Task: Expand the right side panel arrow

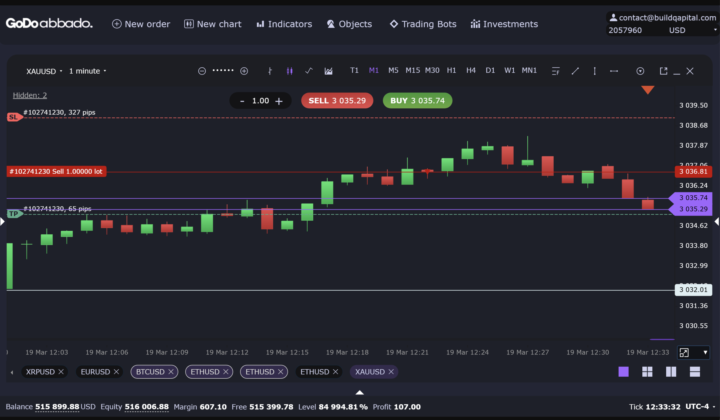Action: point(717,222)
